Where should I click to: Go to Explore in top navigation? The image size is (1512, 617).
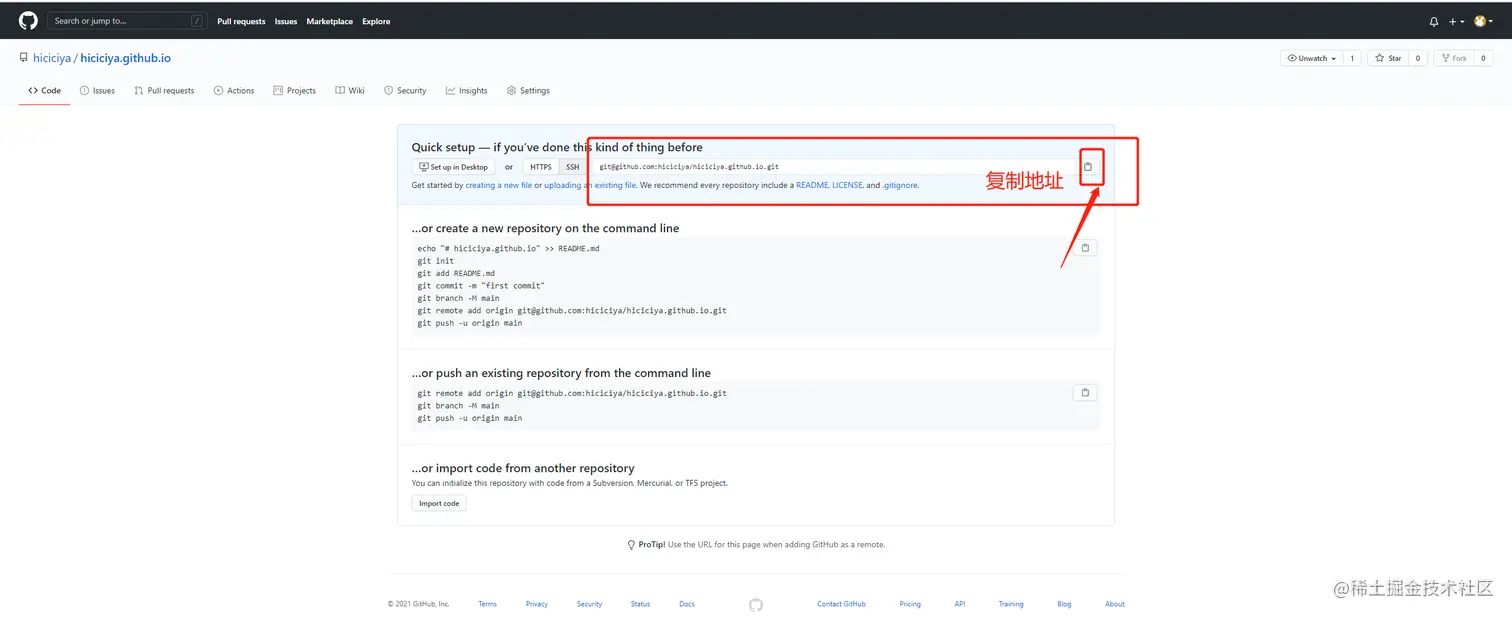pyautogui.click(x=376, y=21)
